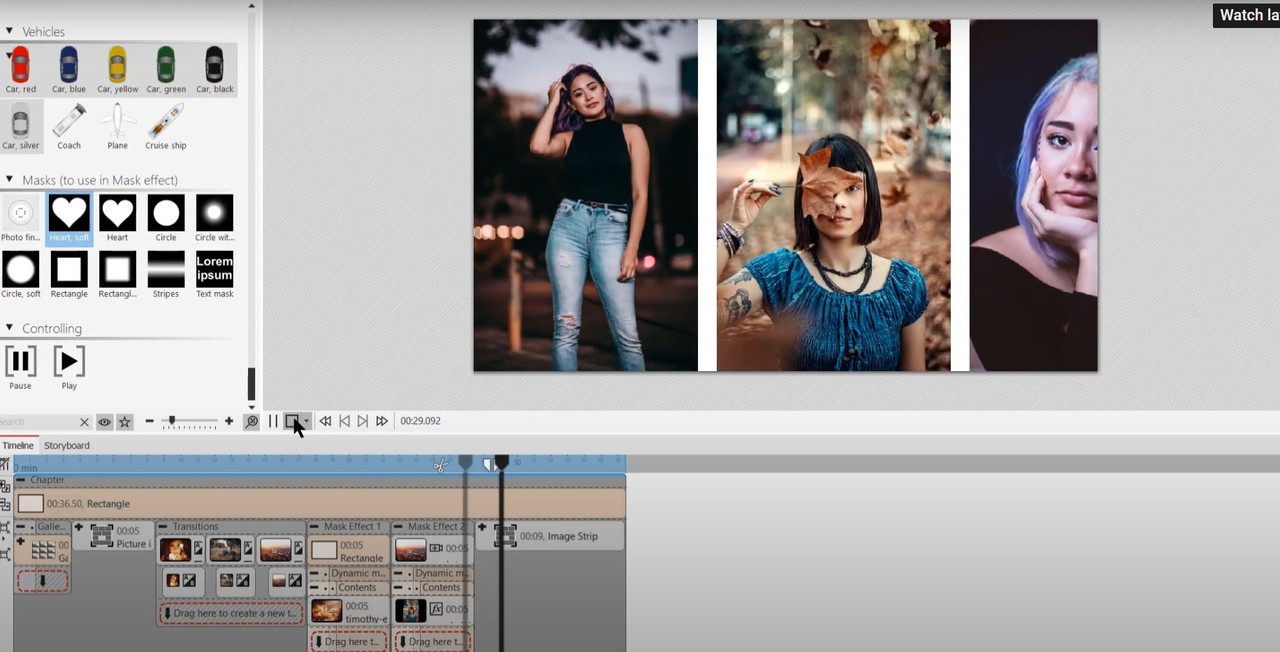Click in the toolbox search field
1280x652 pixels.
(38, 422)
